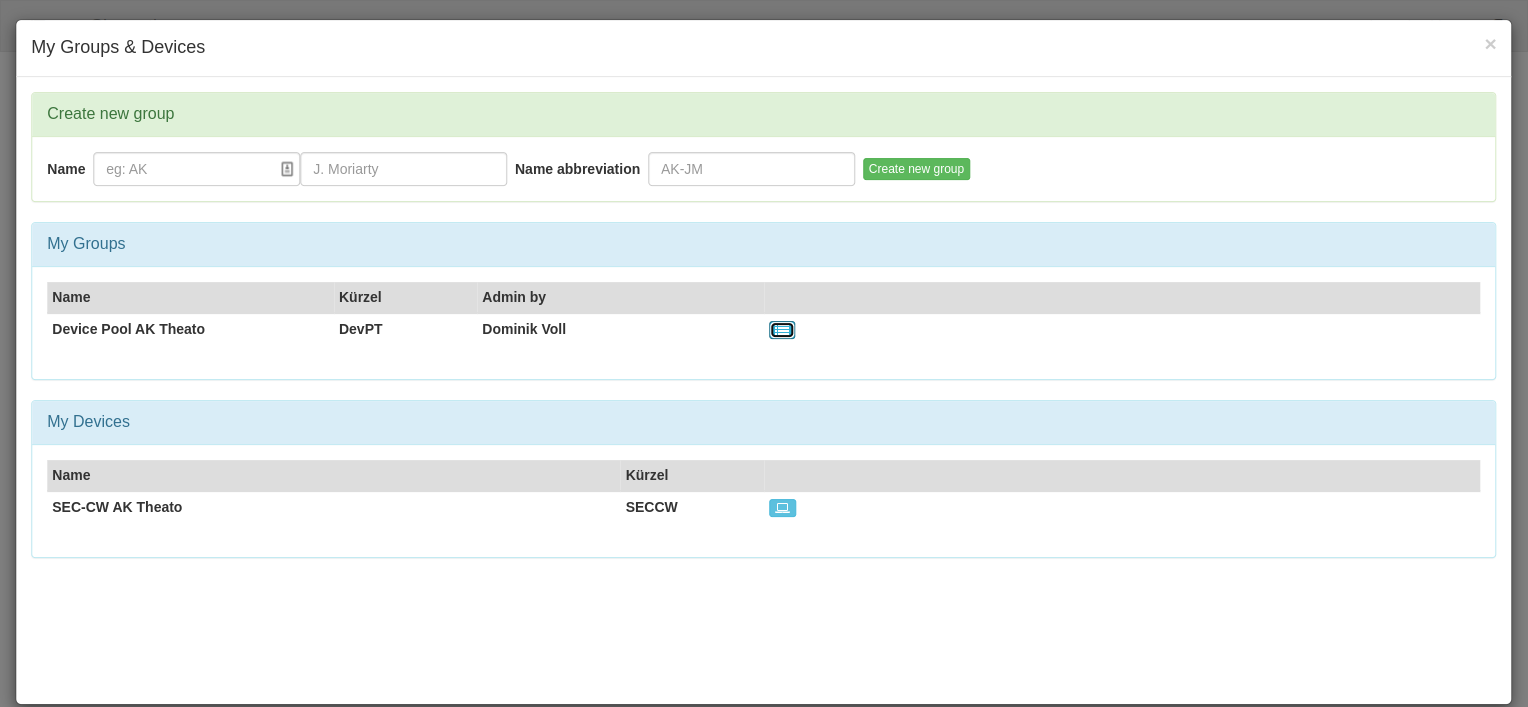This screenshot has width=1528, height=707.
Task: Click laptop icon button for SEC-CW device
Action: (782, 508)
